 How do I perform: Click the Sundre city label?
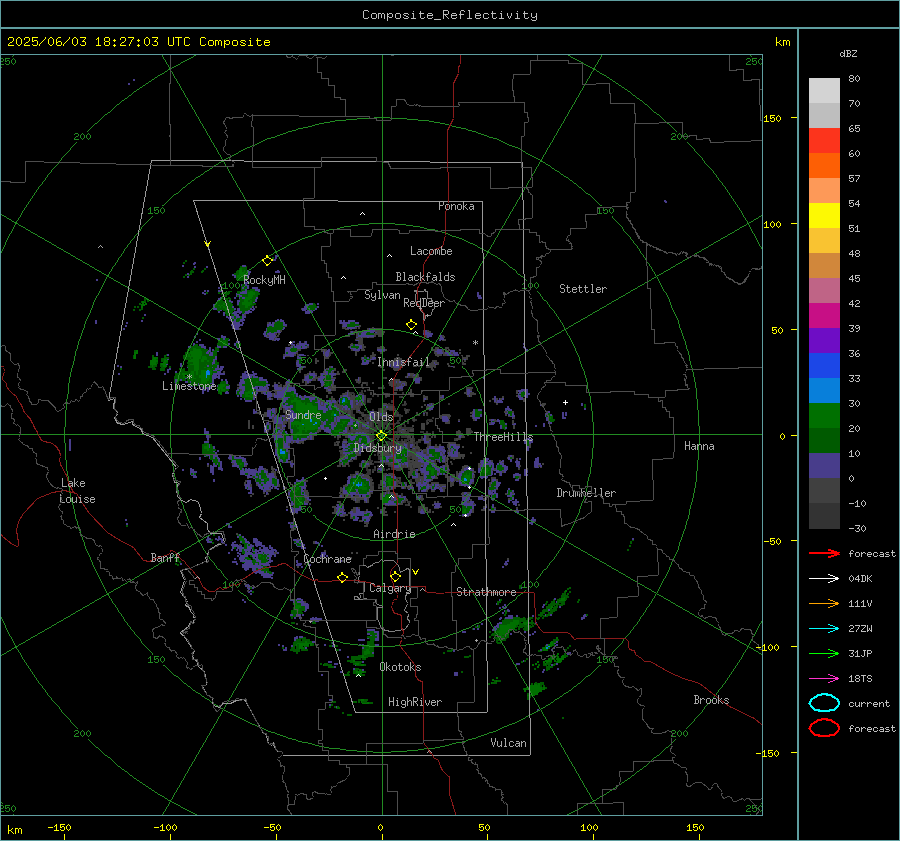tap(303, 415)
